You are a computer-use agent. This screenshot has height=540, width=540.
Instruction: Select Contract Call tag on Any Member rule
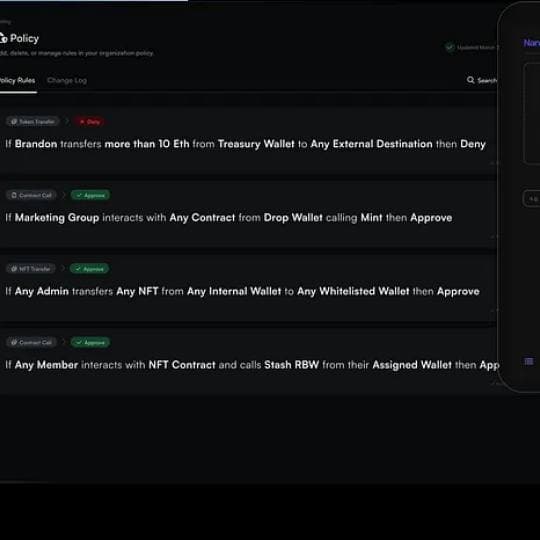pyautogui.click(x=31, y=342)
